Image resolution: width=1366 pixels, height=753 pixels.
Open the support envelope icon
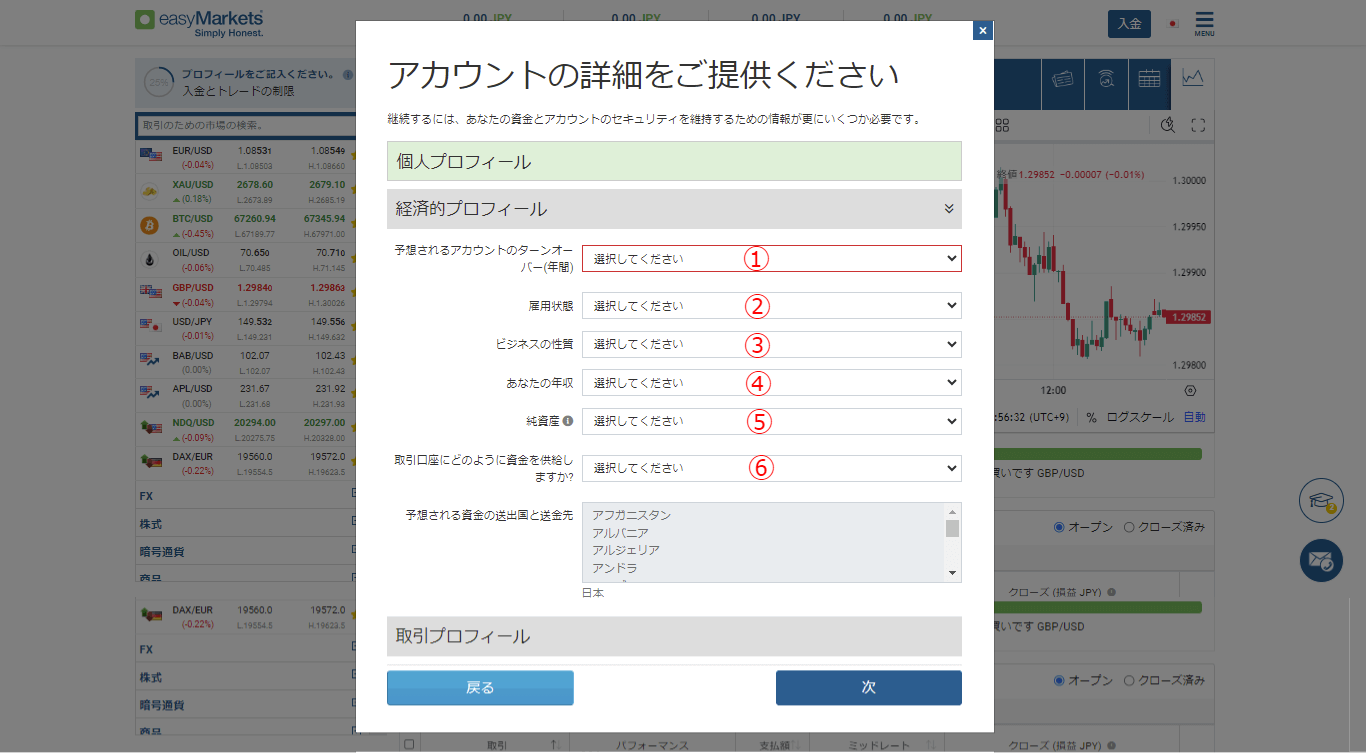point(1320,561)
